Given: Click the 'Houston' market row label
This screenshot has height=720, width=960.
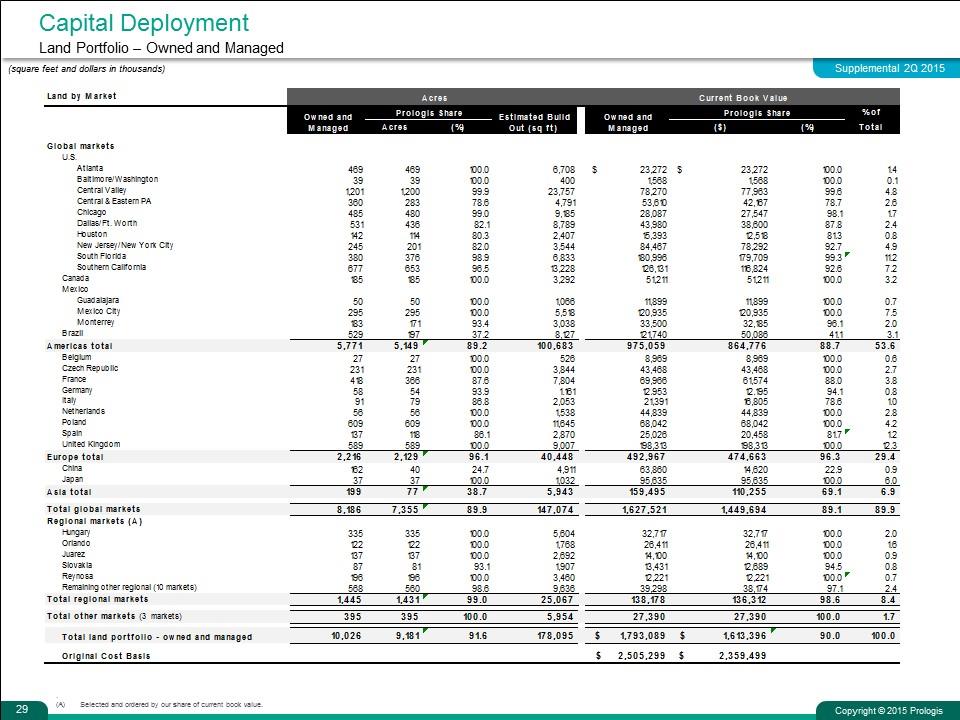Looking at the screenshot, I should click(92, 234).
